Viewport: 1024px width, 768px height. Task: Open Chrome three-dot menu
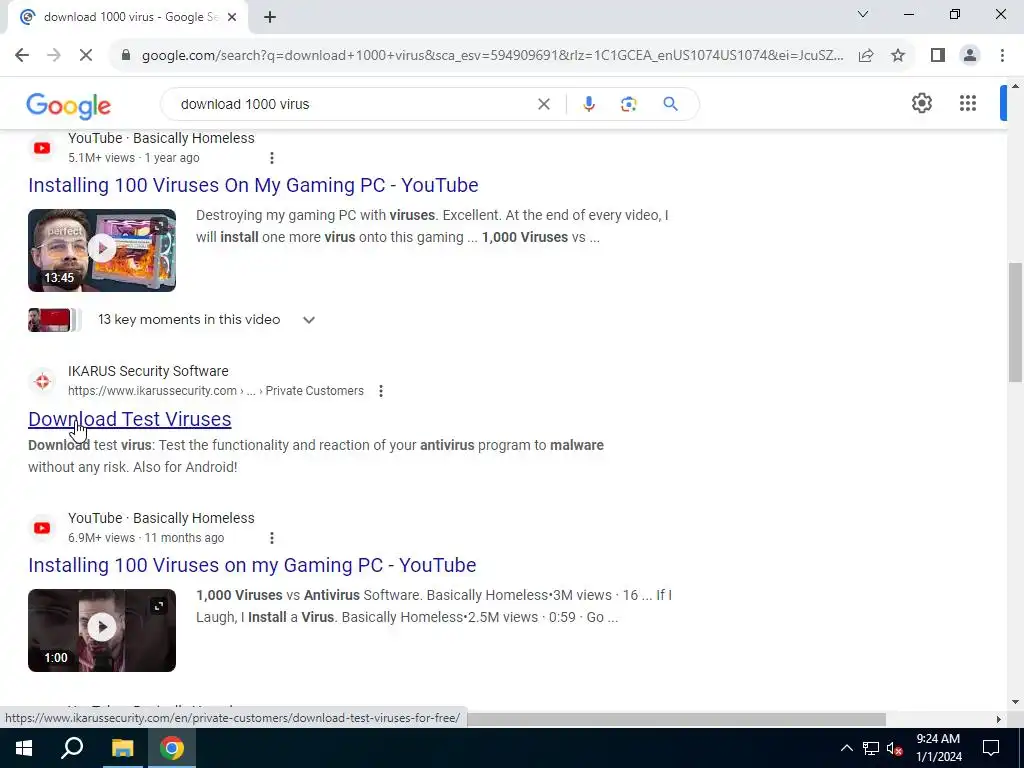click(x=1002, y=56)
